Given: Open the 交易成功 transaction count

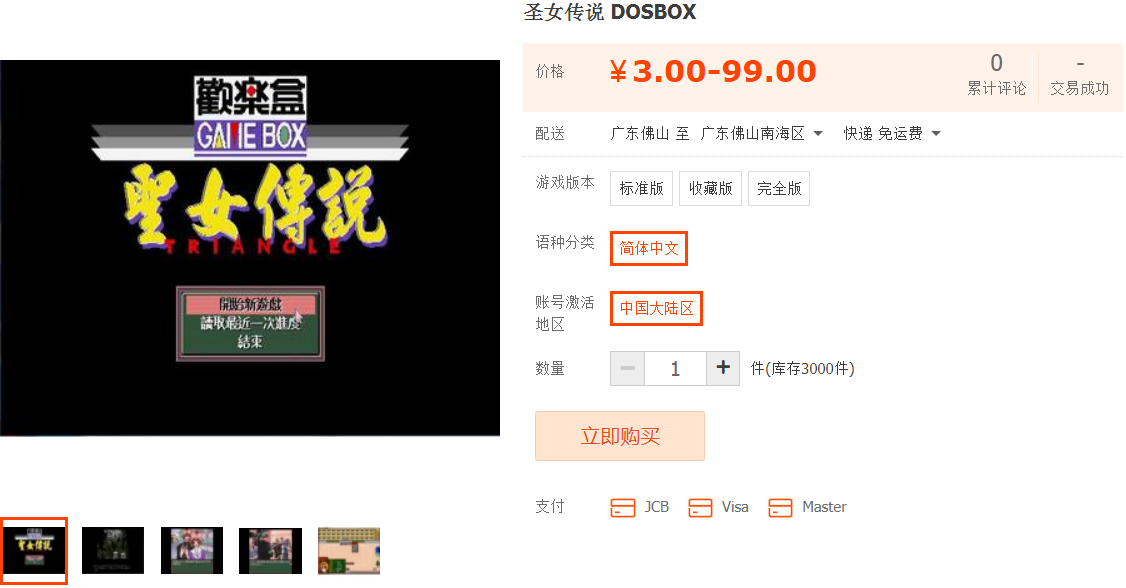Looking at the screenshot, I should click(x=1080, y=75).
